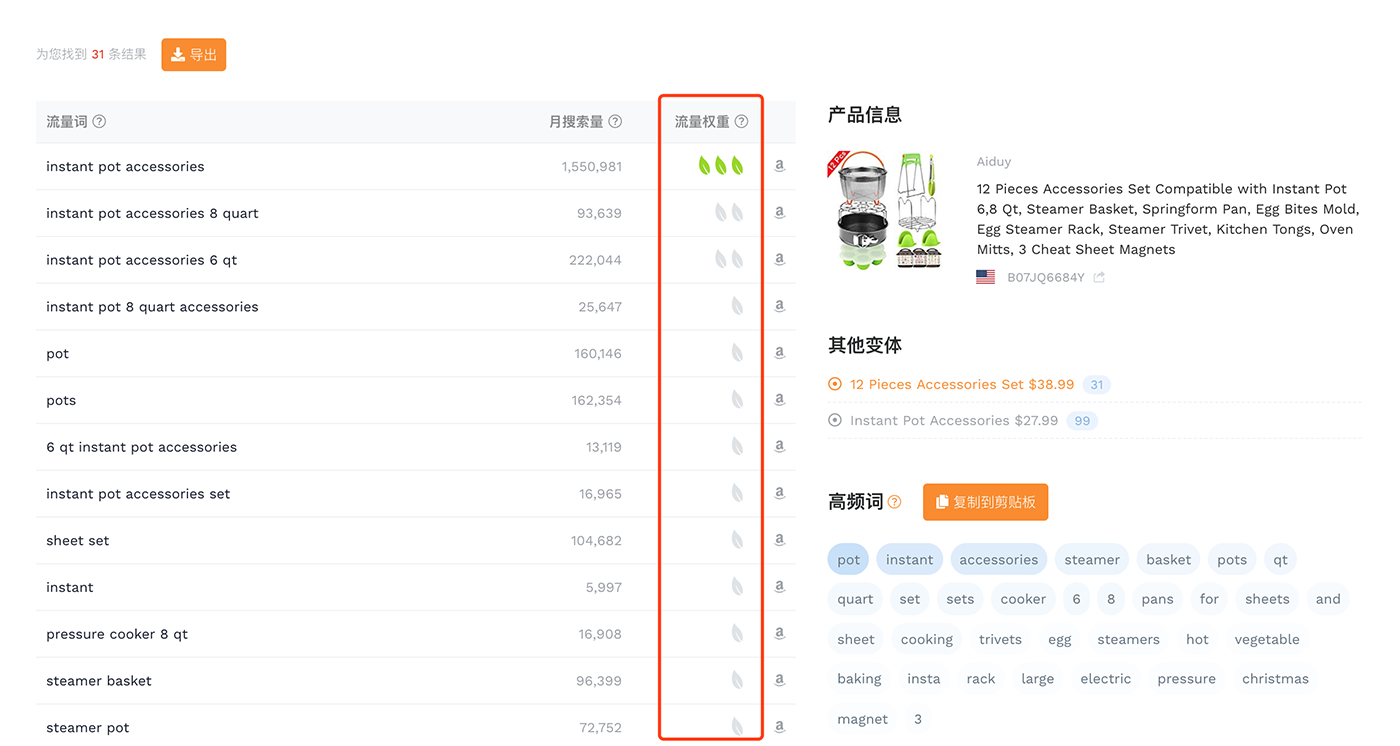Open the B07JQ6684Y ASIN link
This screenshot has width=1400, height=746.
1044,276
